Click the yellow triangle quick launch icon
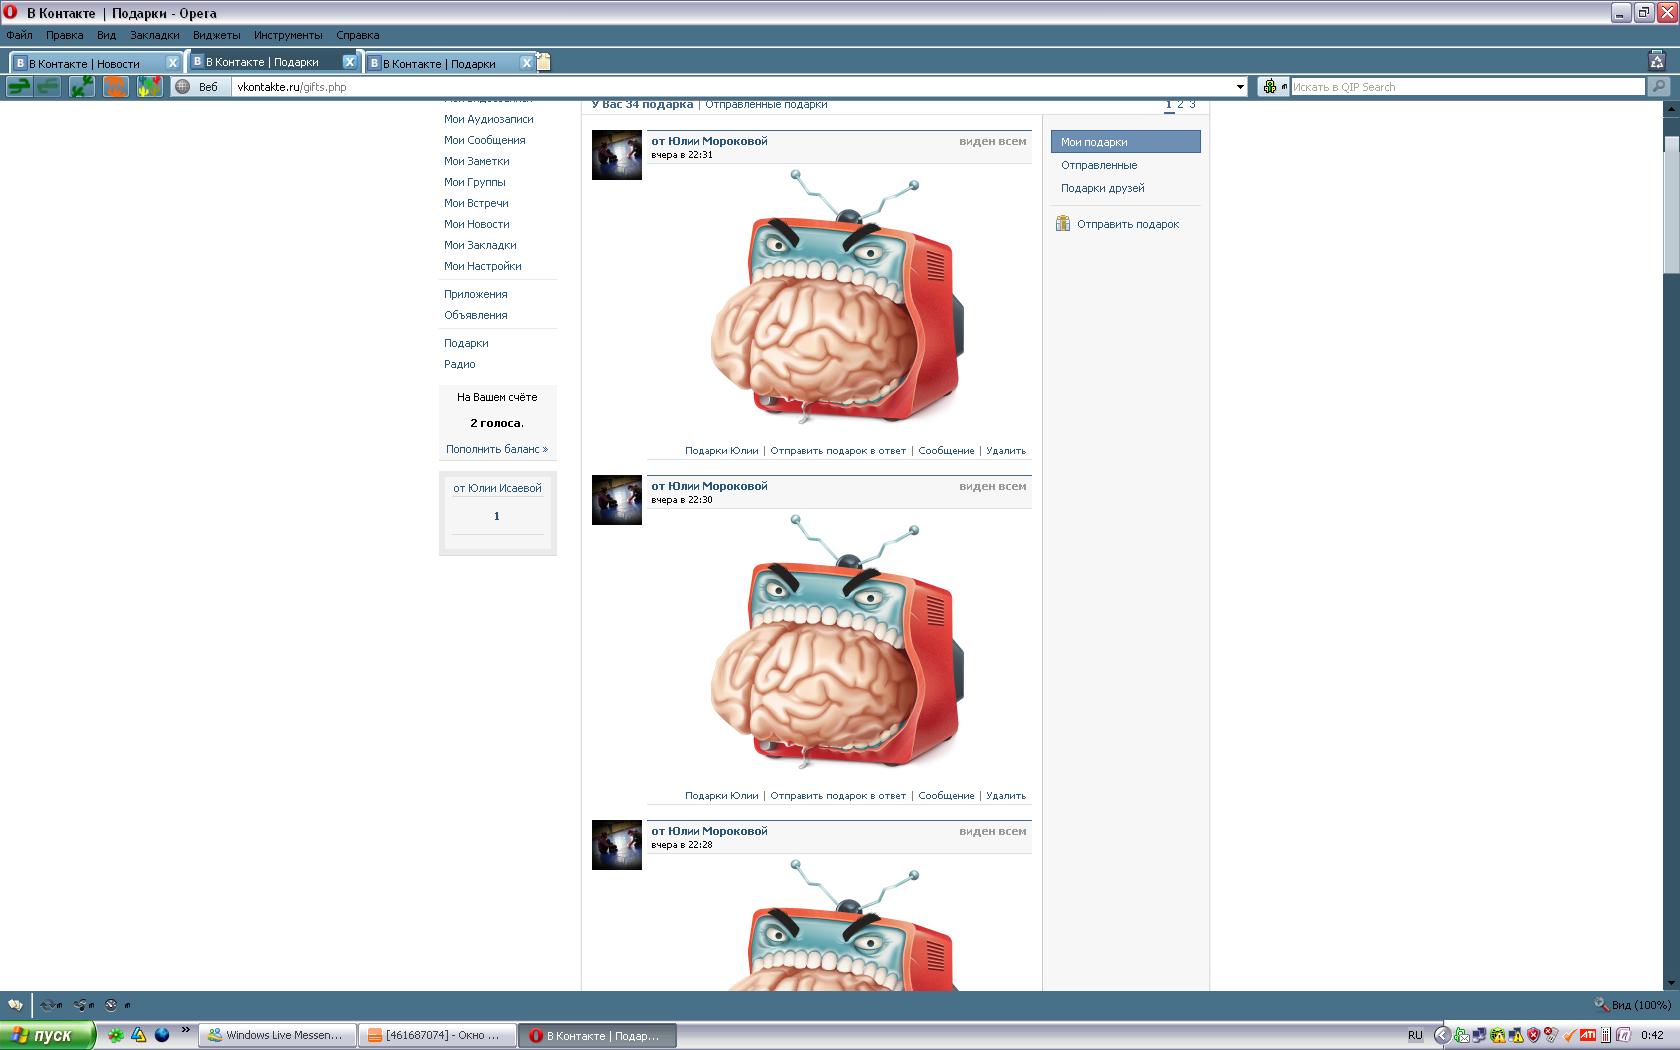Image resolution: width=1680 pixels, height=1050 pixels. click(x=139, y=1035)
